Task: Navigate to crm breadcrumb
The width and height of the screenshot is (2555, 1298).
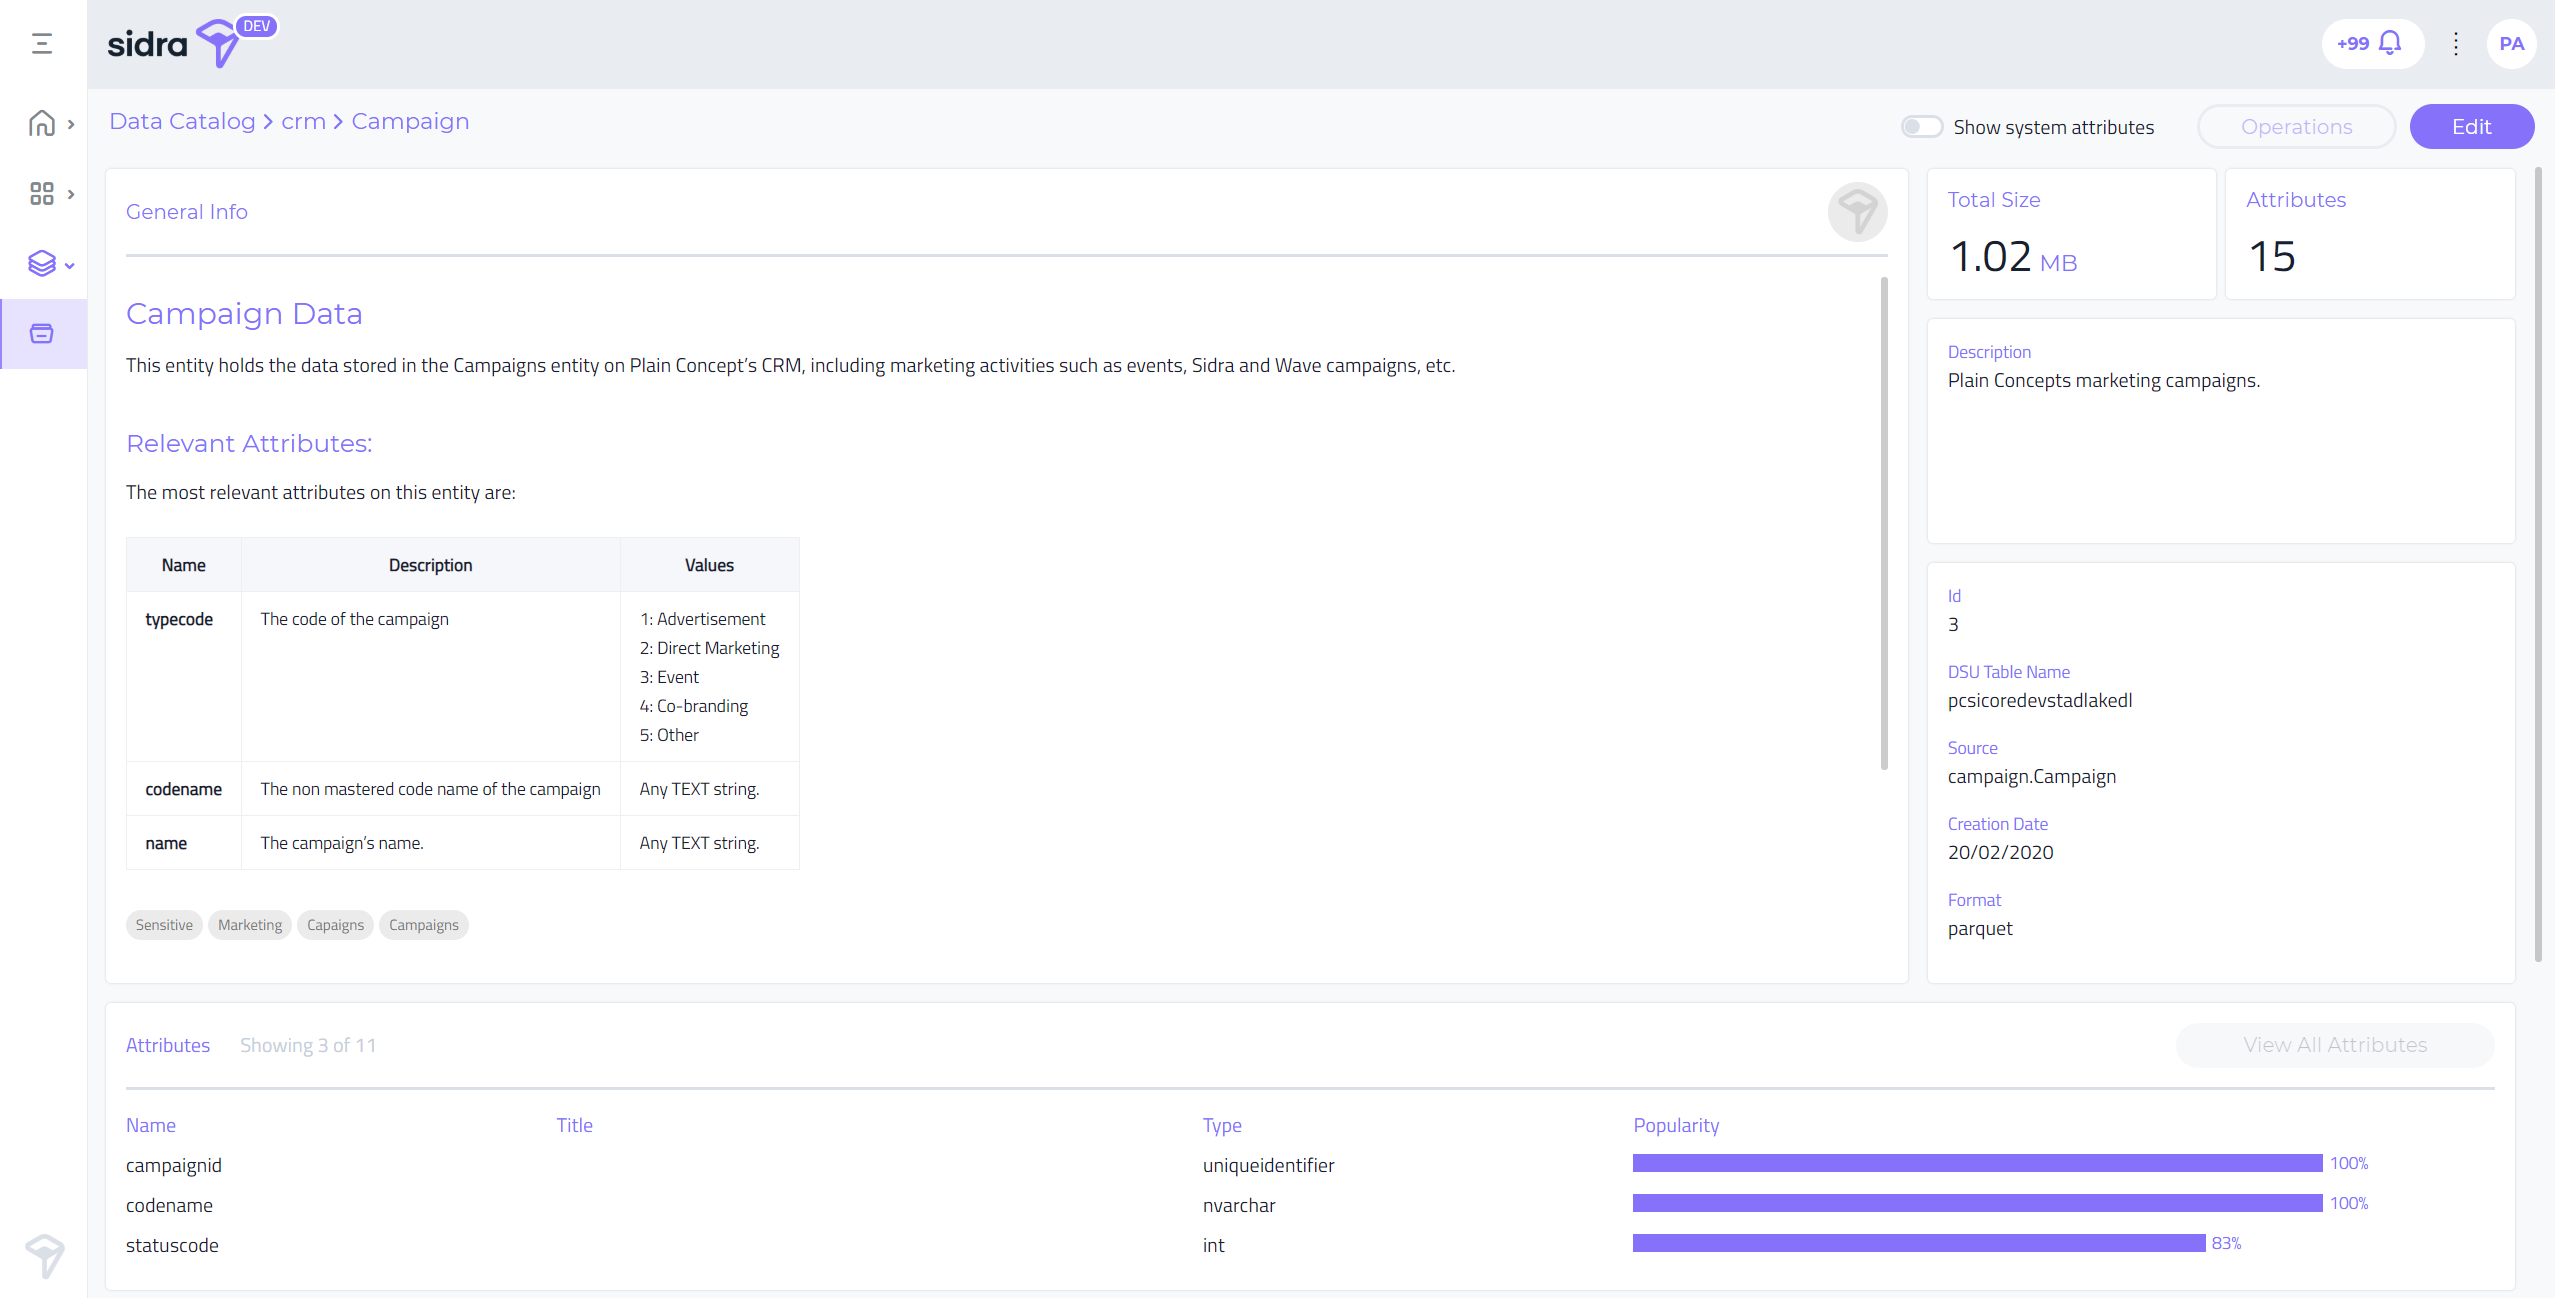Action: point(303,121)
